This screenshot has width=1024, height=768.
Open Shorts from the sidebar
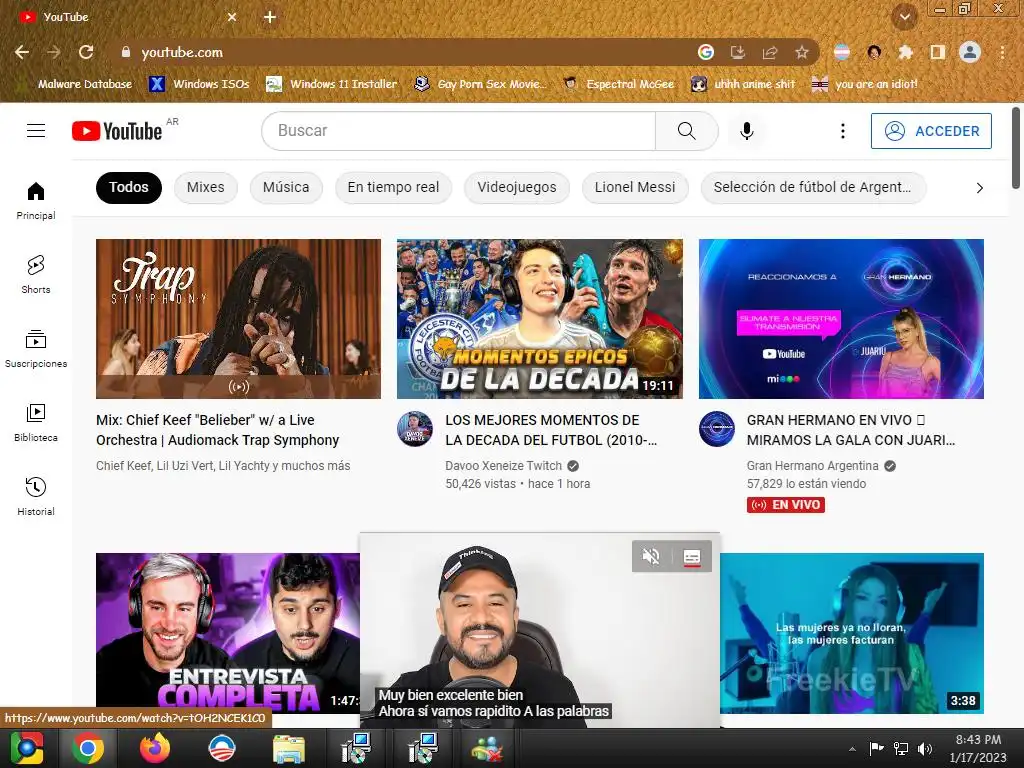click(36, 274)
